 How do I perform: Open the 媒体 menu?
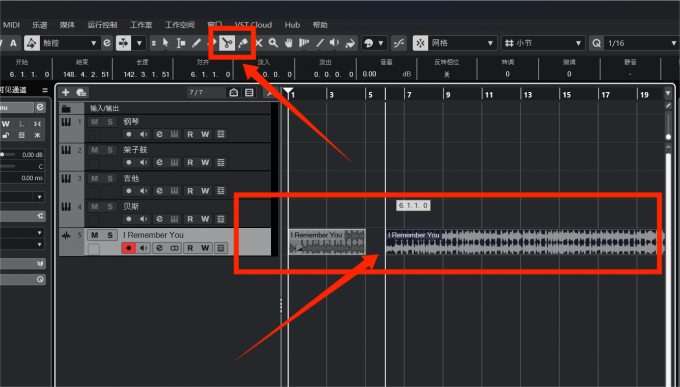67,25
